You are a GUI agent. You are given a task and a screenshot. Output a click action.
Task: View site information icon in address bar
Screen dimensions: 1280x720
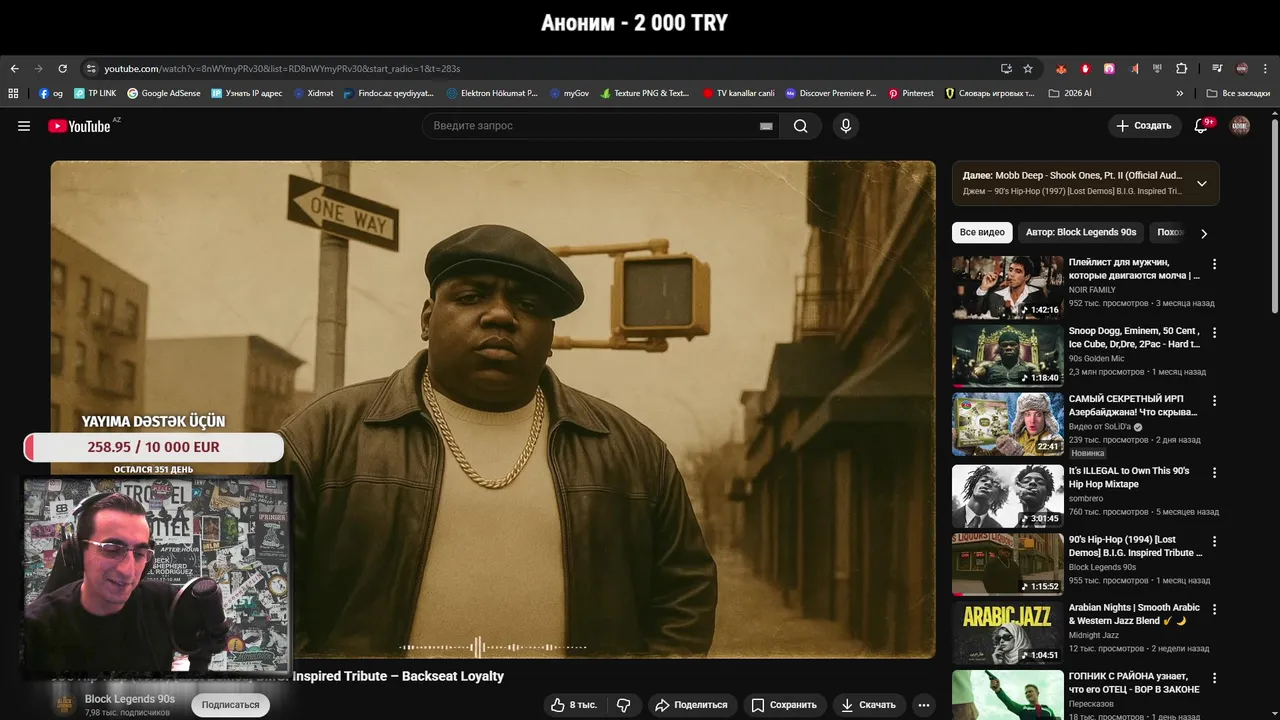coord(91,68)
